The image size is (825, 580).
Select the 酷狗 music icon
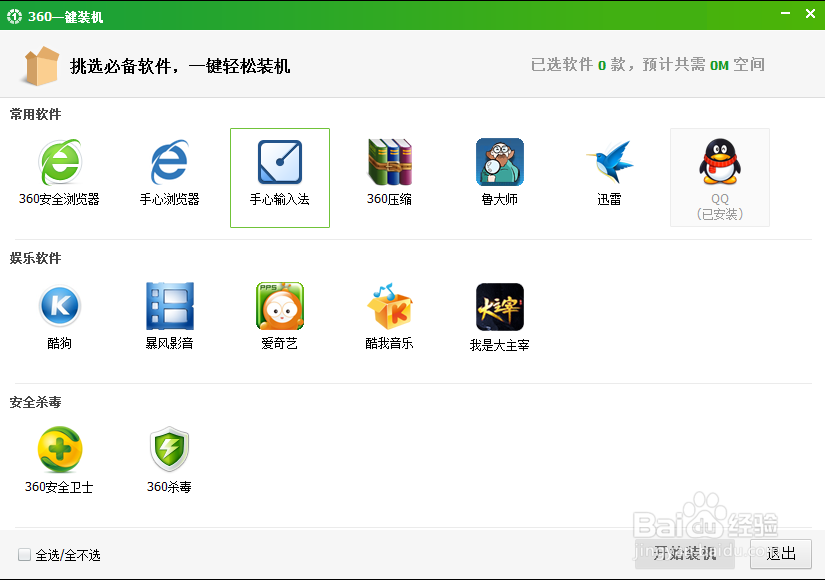tap(60, 306)
